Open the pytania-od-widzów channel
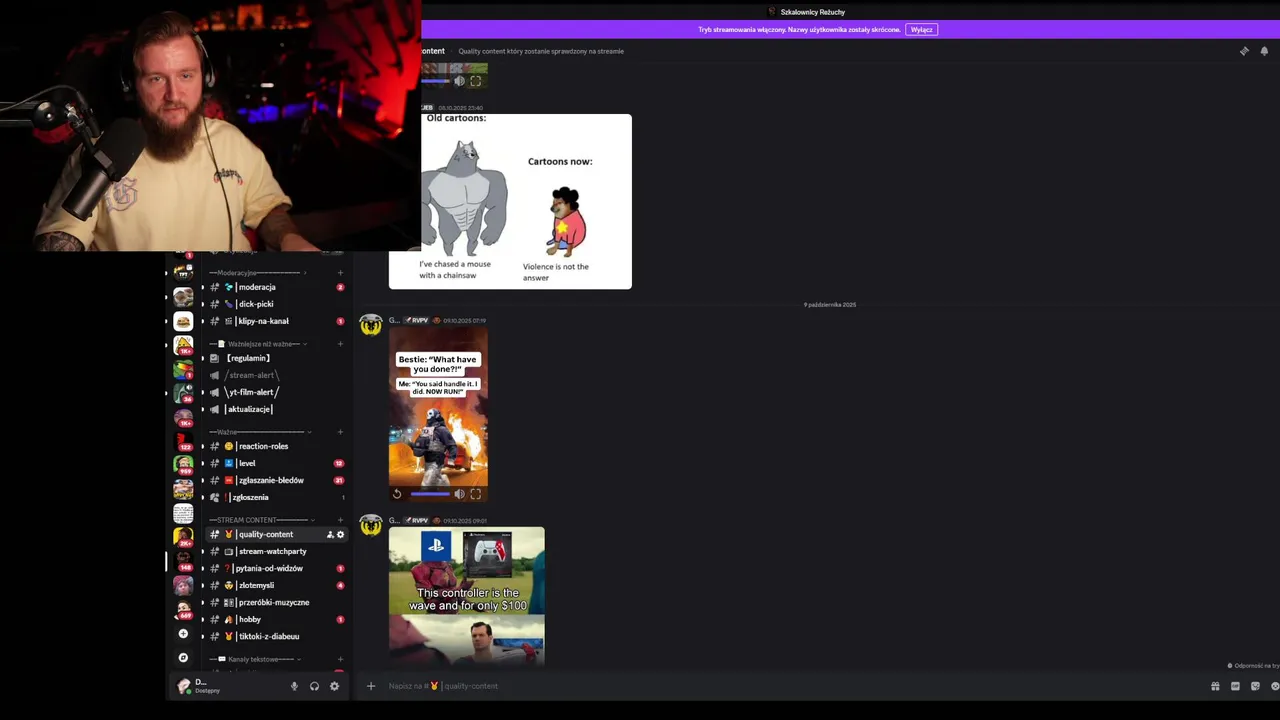 277,568
